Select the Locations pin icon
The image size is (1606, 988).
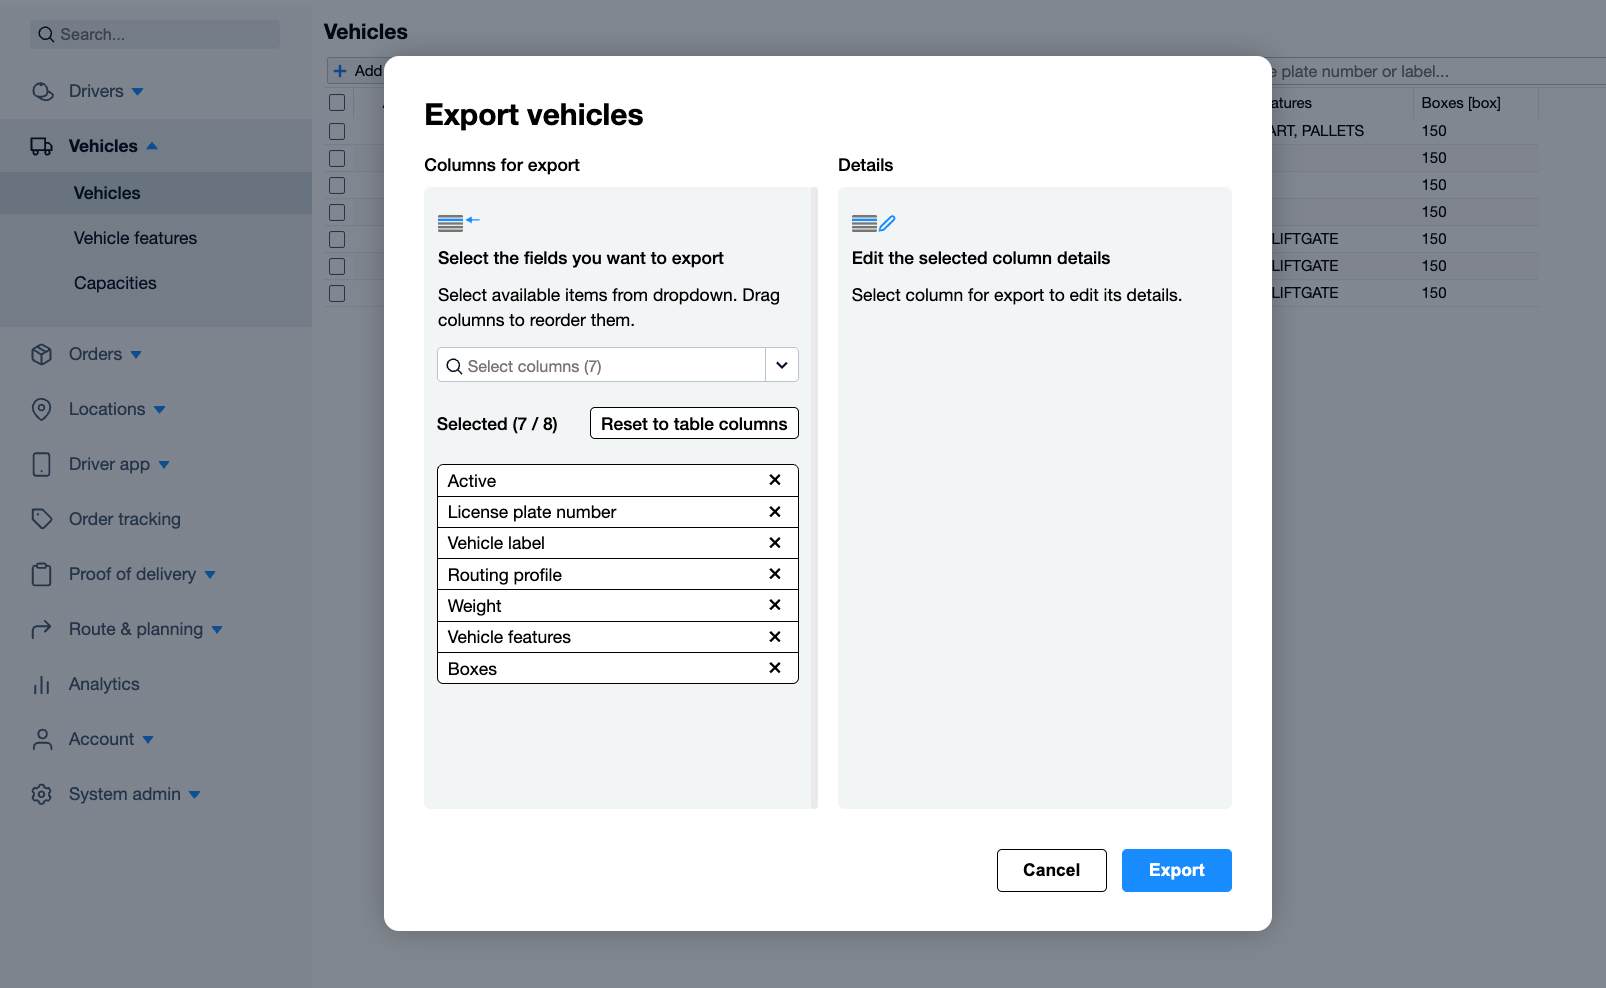point(41,409)
